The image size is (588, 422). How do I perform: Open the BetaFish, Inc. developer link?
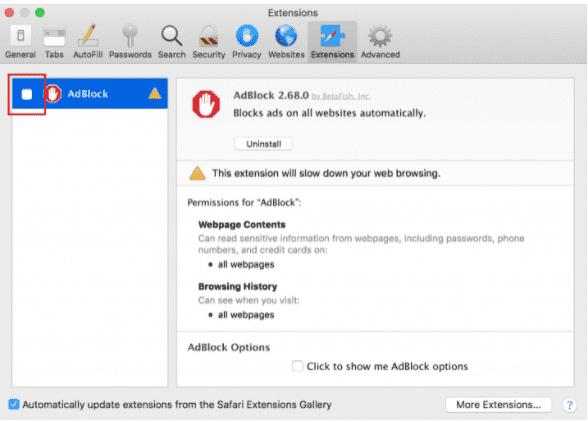pos(341,96)
